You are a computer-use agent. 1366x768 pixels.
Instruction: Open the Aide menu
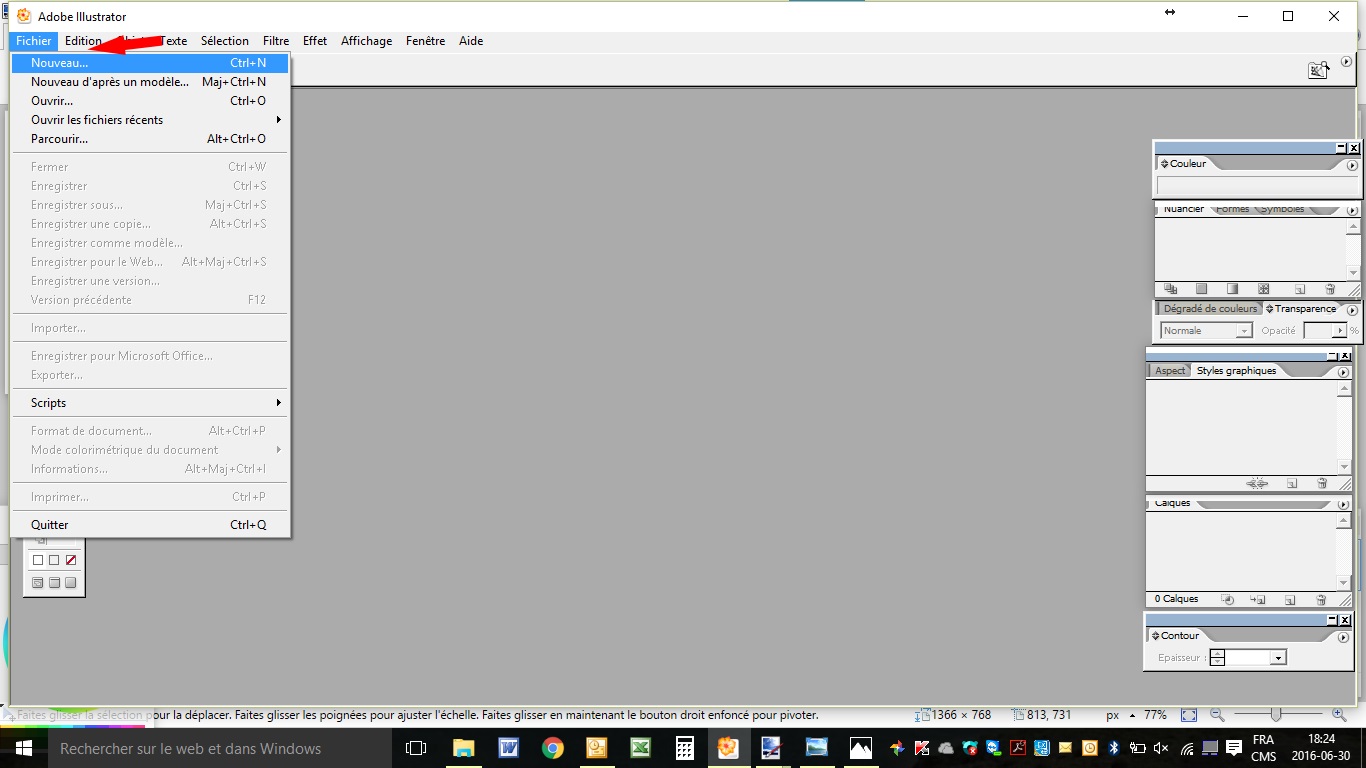[x=471, y=41]
